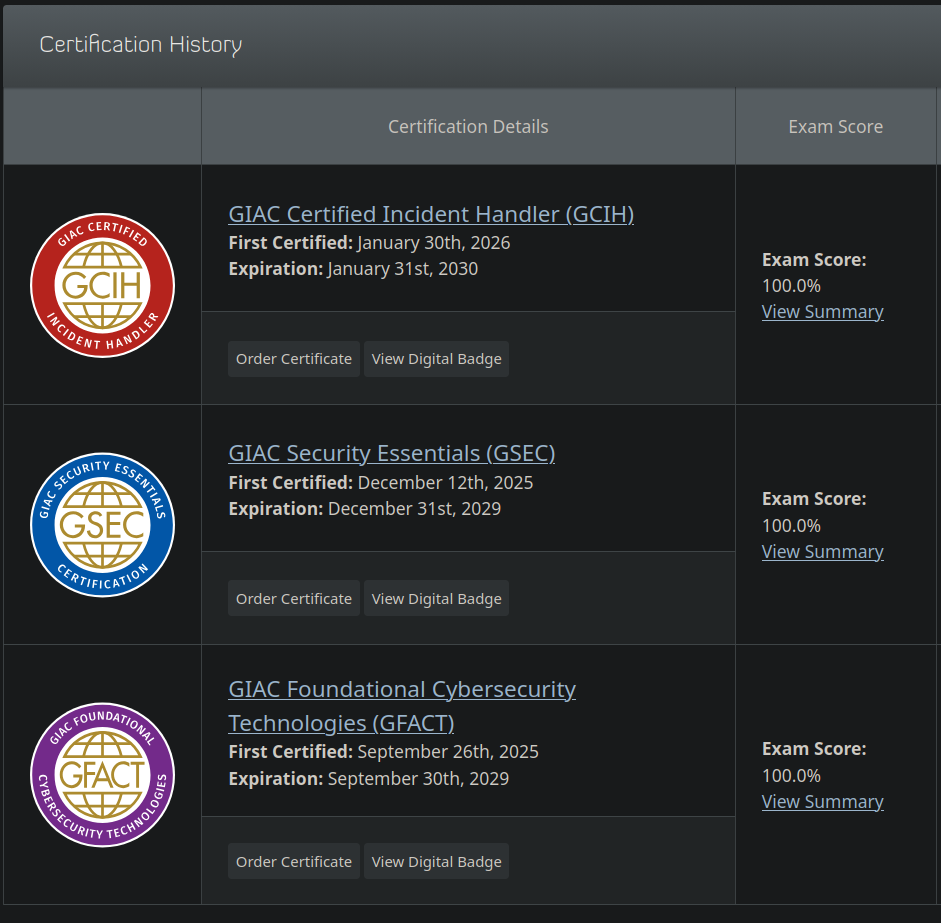Screen dimensions: 941x923
Task: Click the Certification Details column header
Action: (468, 127)
